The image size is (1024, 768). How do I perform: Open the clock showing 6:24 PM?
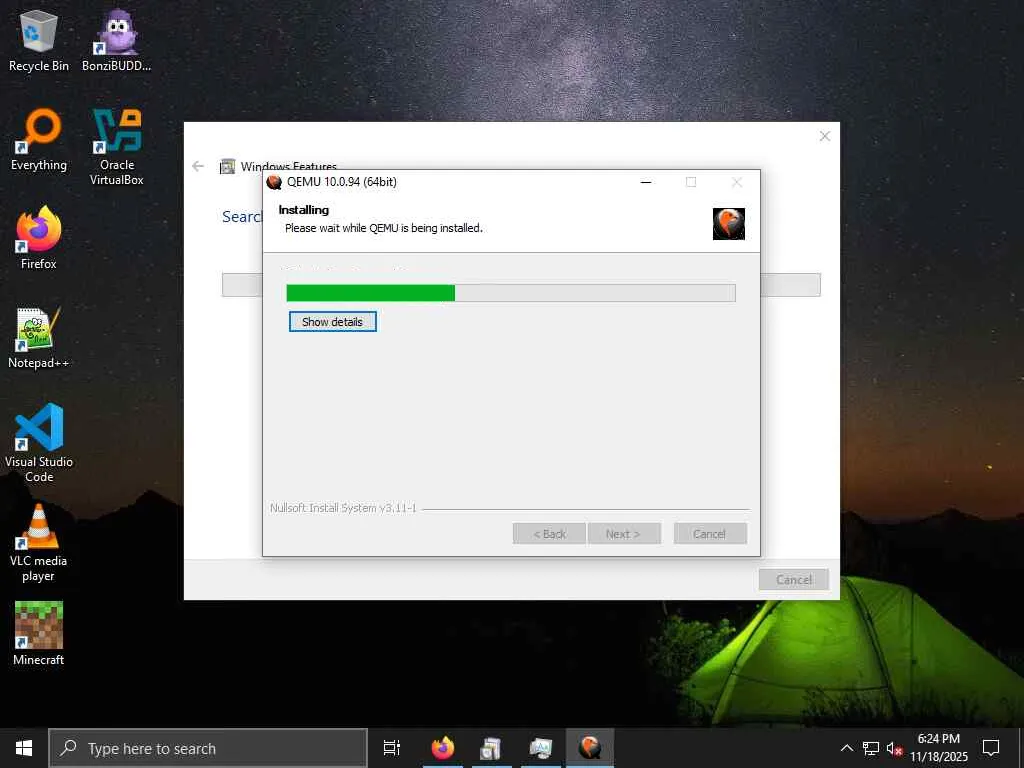click(x=939, y=748)
